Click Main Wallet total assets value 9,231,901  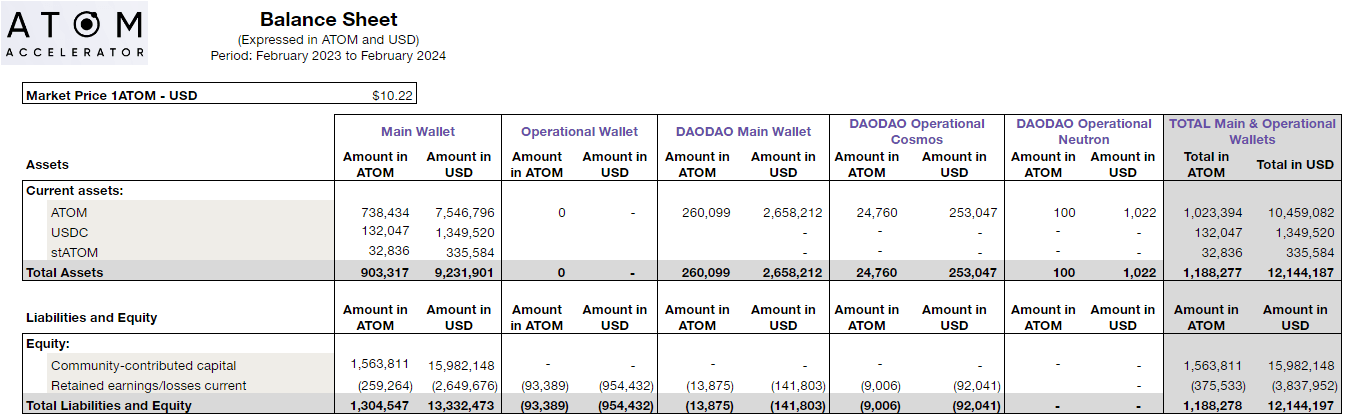(x=463, y=272)
